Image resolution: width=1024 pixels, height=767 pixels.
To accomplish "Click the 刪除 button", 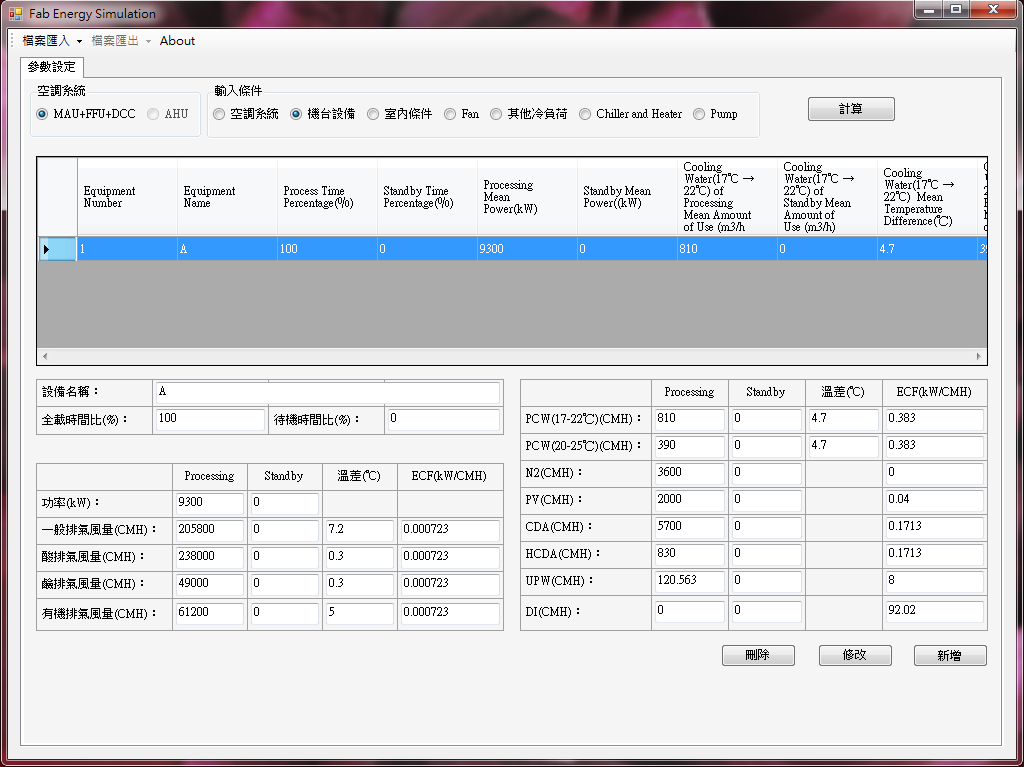I will pyautogui.click(x=758, y=655).
